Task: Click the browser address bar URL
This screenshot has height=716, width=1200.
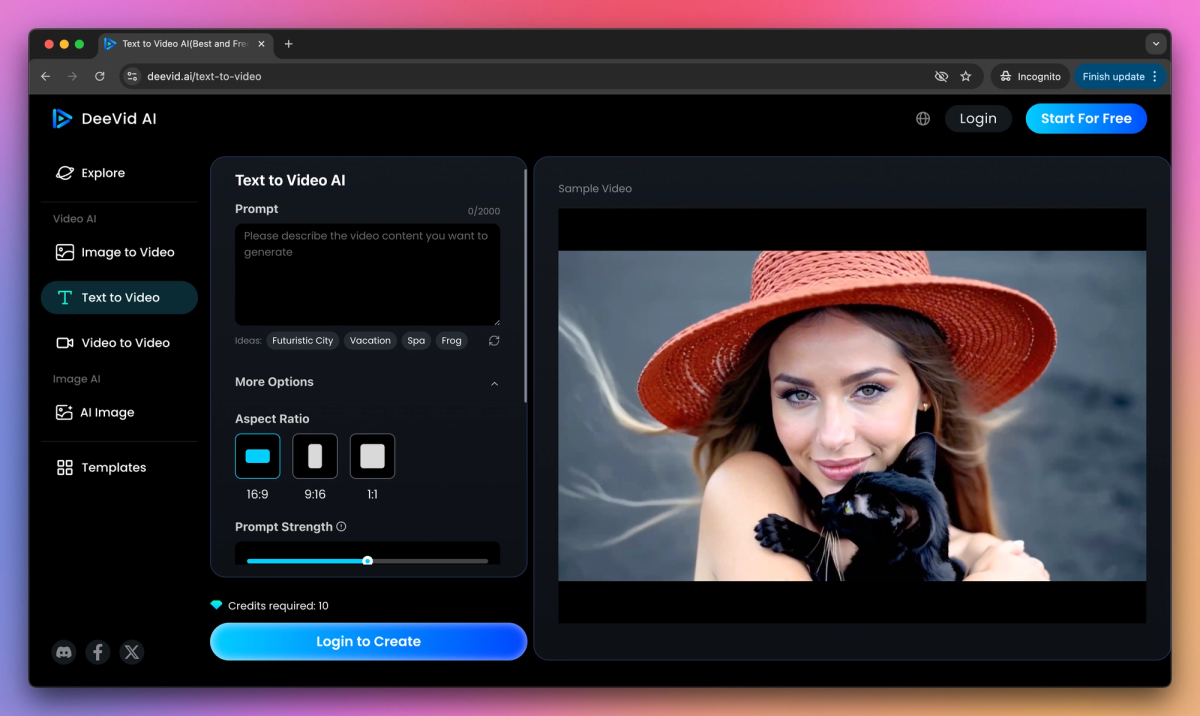Action: point(205,76)
